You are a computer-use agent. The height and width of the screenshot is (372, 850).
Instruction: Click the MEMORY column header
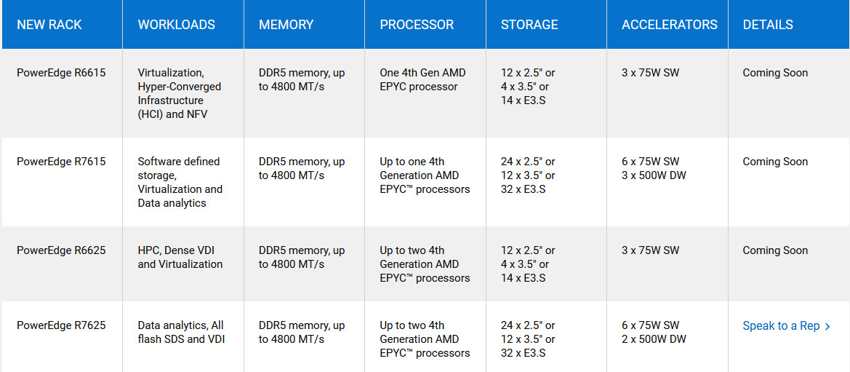pos(286,24)
